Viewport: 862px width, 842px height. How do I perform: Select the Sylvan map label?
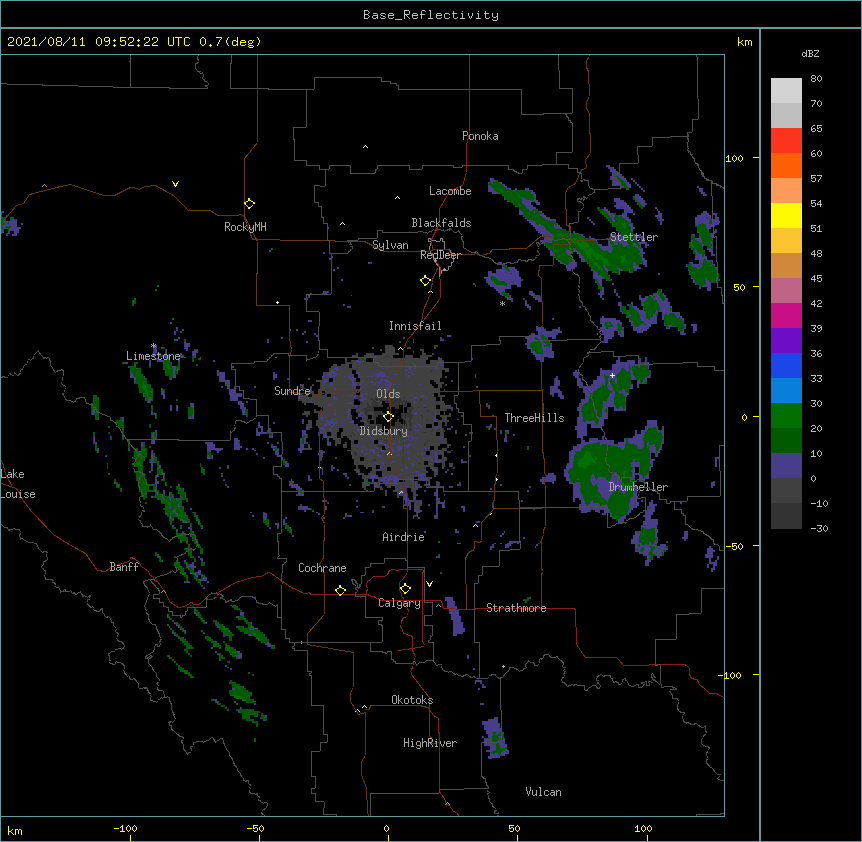(x=390, y=245)
